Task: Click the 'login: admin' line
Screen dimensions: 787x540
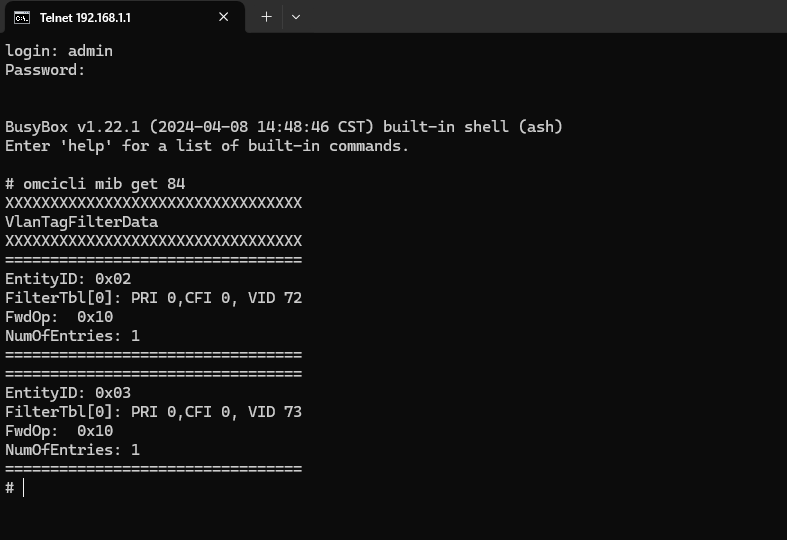Action: coord(59,51)
